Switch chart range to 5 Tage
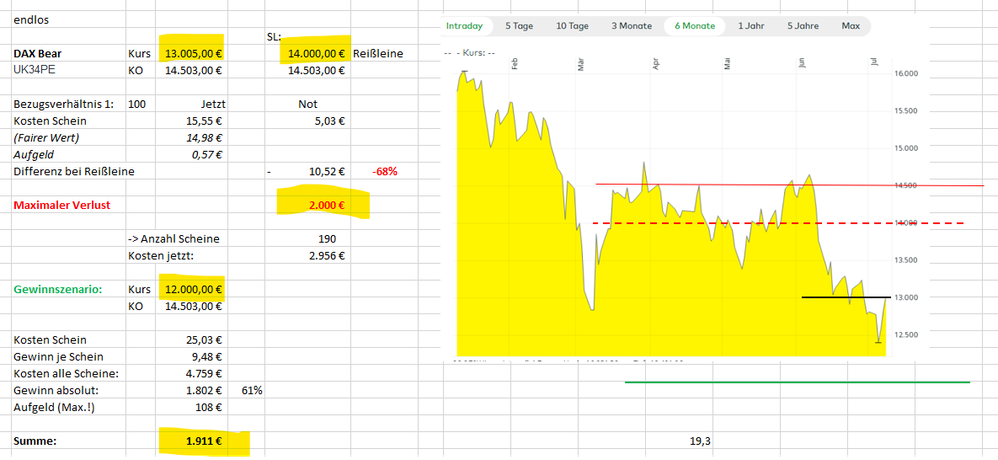The width and height of the screenshot is (998, 460). click(x=520, y=26)
